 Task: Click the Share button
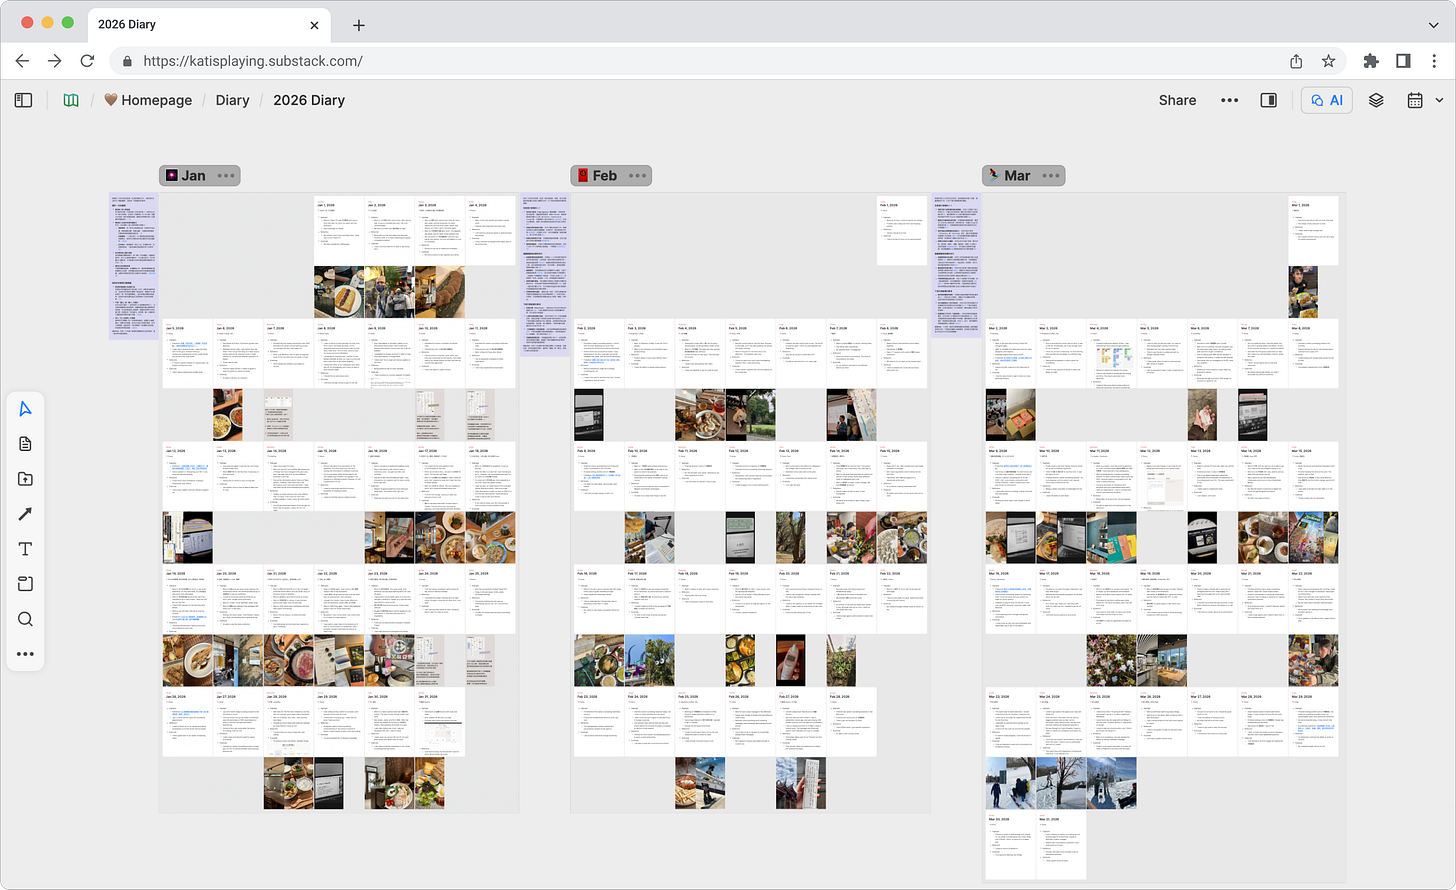click(x=1177, y=100)
